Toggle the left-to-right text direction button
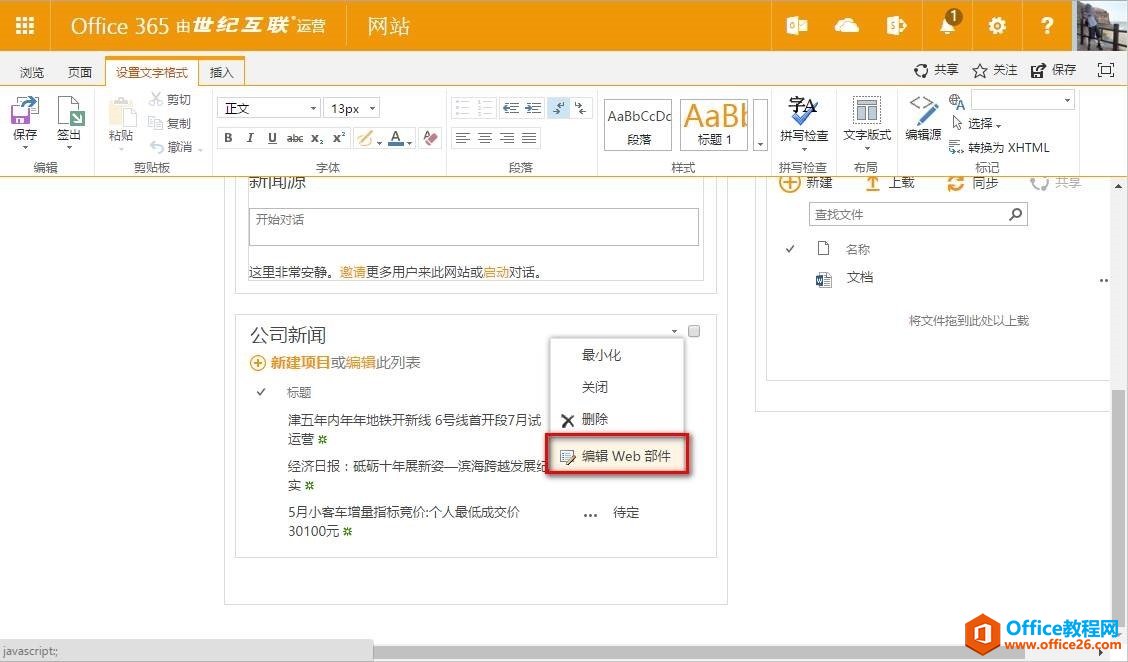Screen dimensions: 1128x662 [558, 108]
